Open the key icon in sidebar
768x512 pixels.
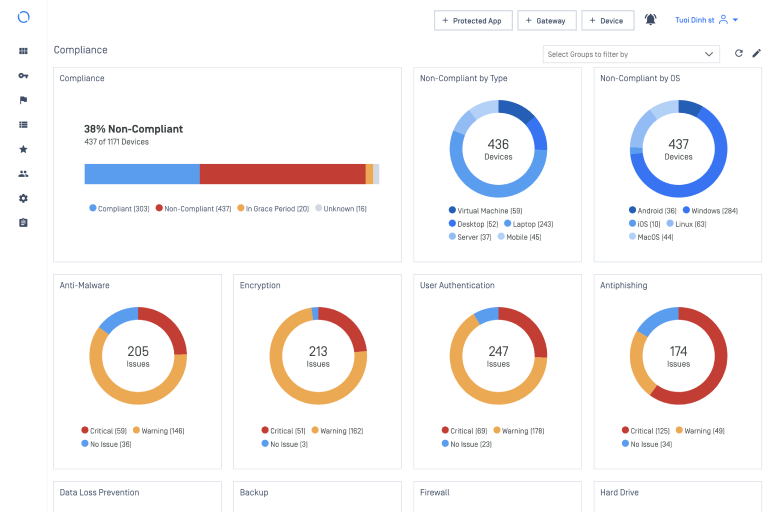[x=23, y=76]
